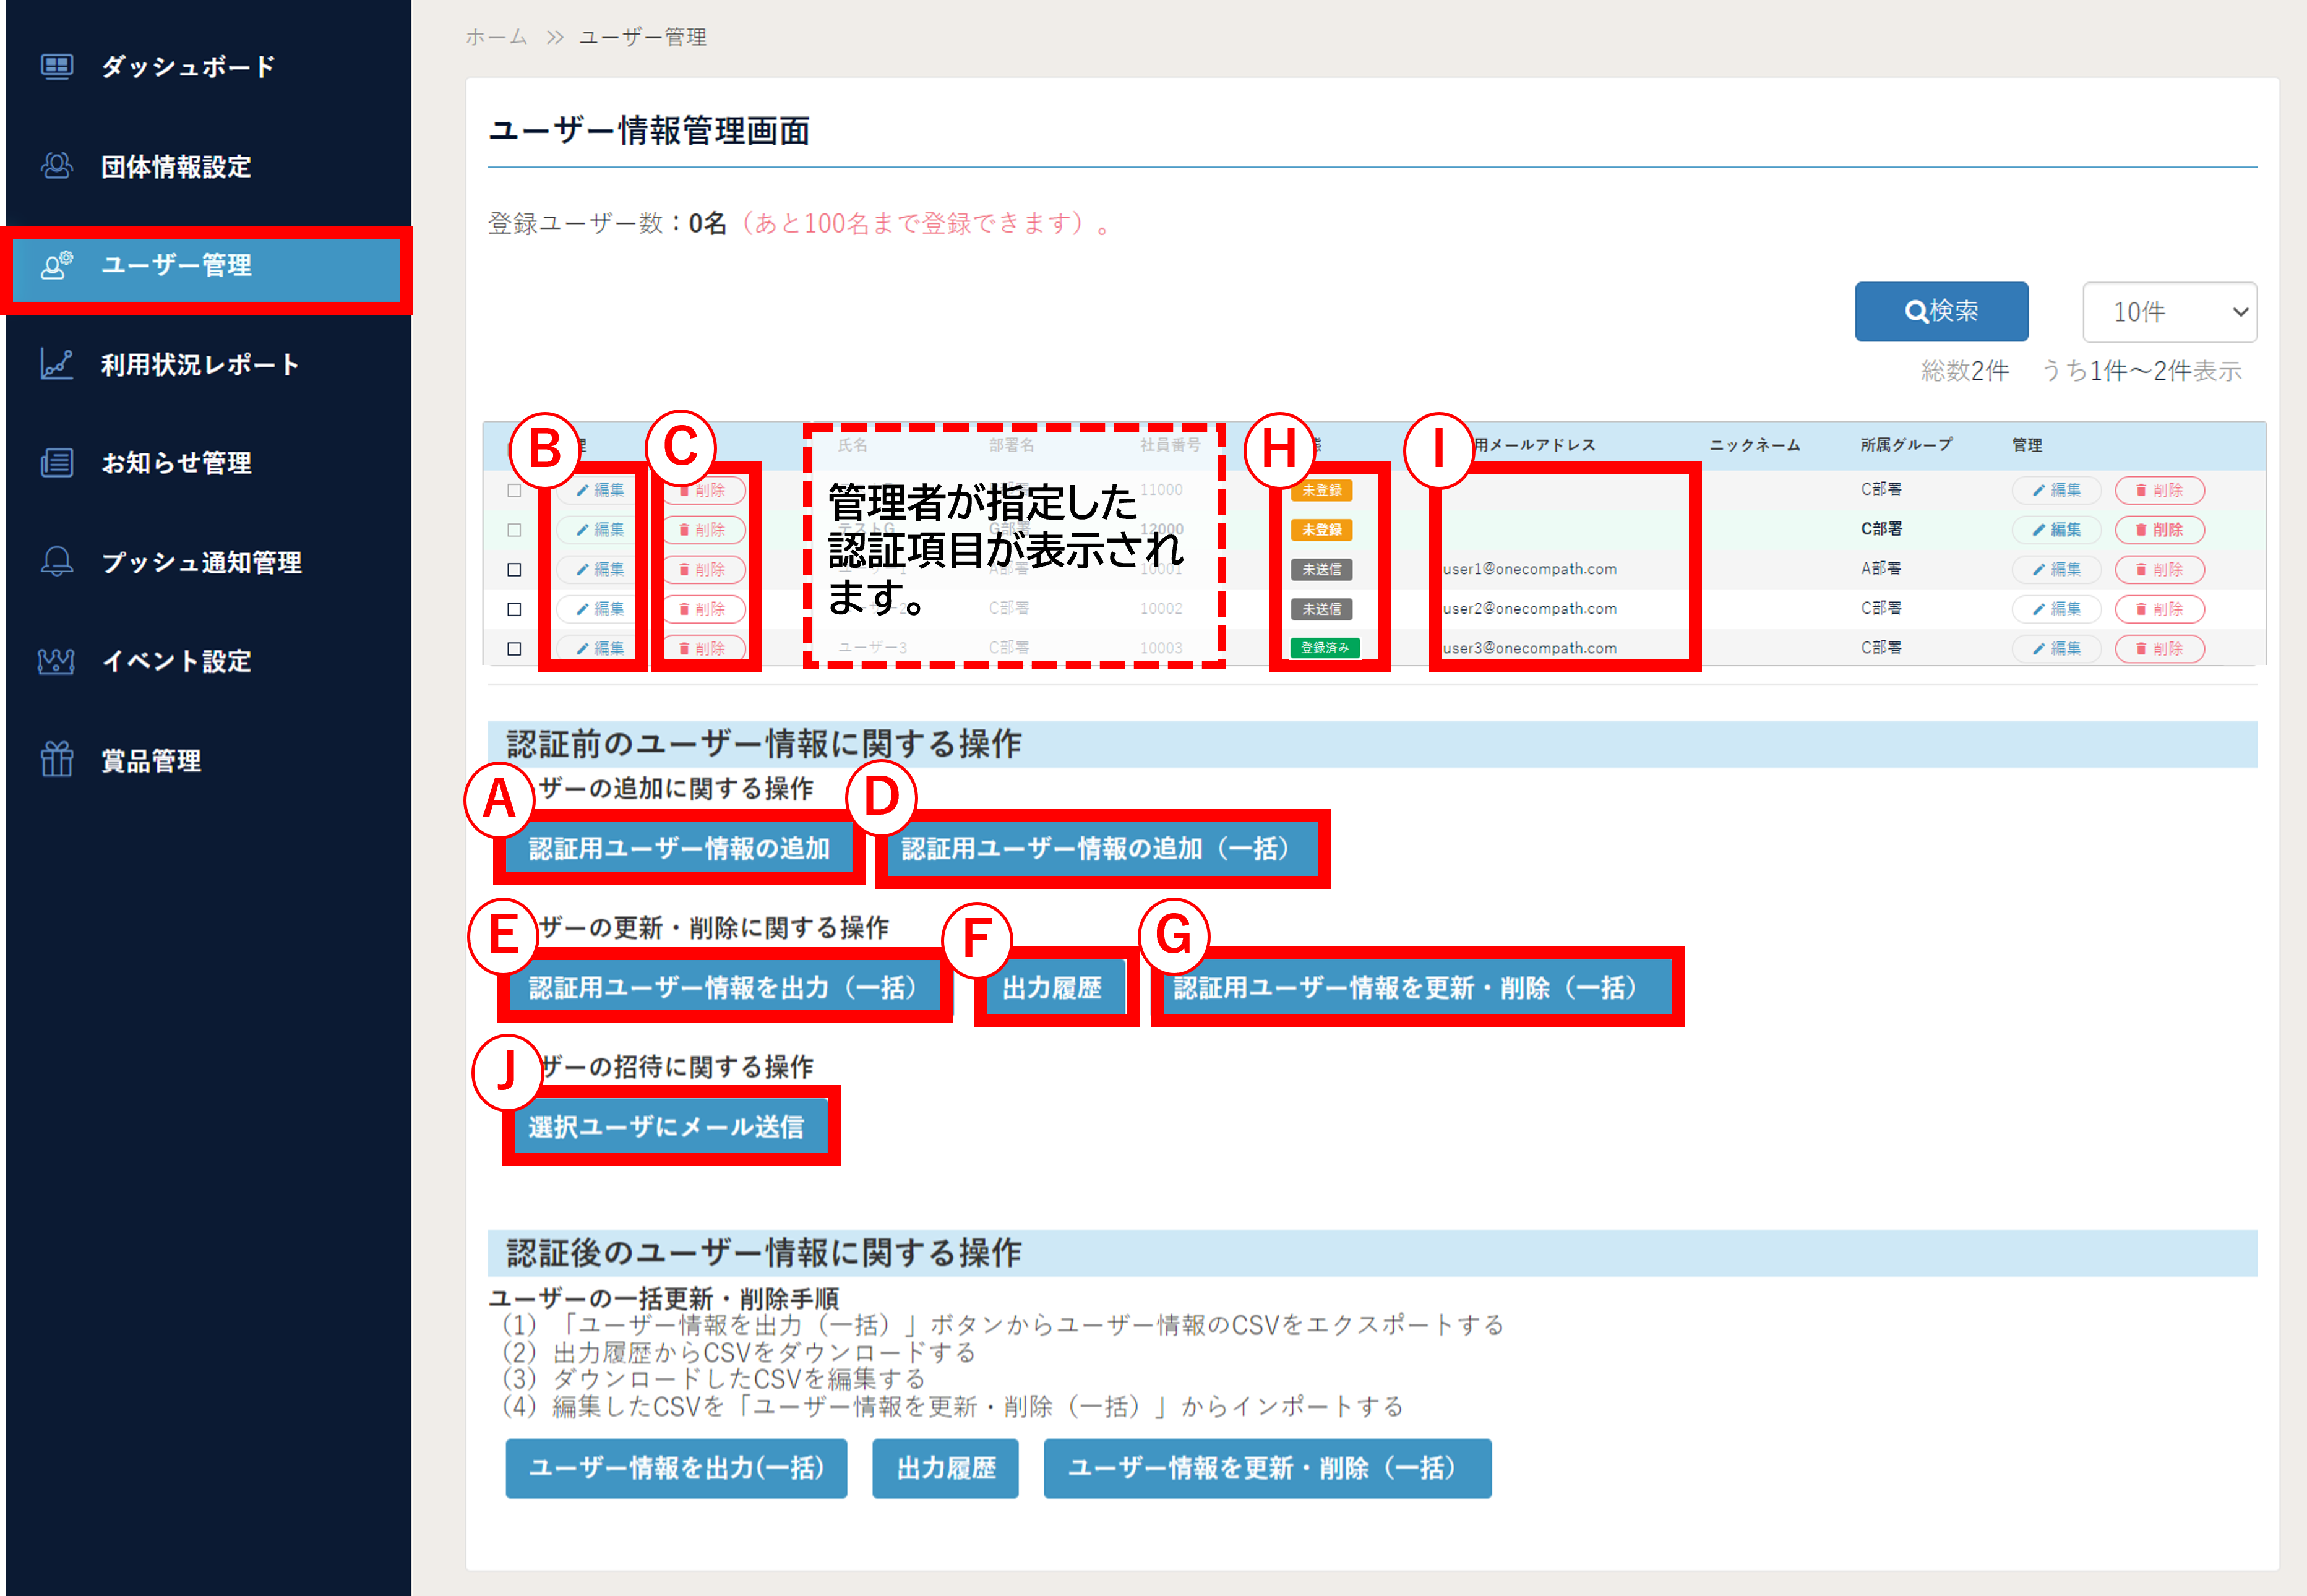Click right-side 編集 button for user1 row
This screenshot has height=1596, width=2307.
coord(2056,569)
